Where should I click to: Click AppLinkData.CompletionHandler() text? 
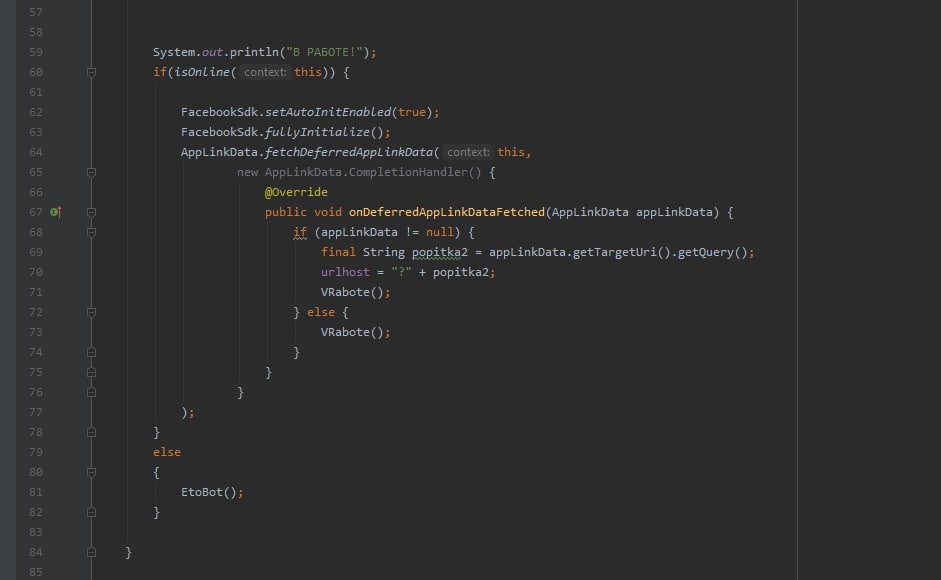(373, 172)
